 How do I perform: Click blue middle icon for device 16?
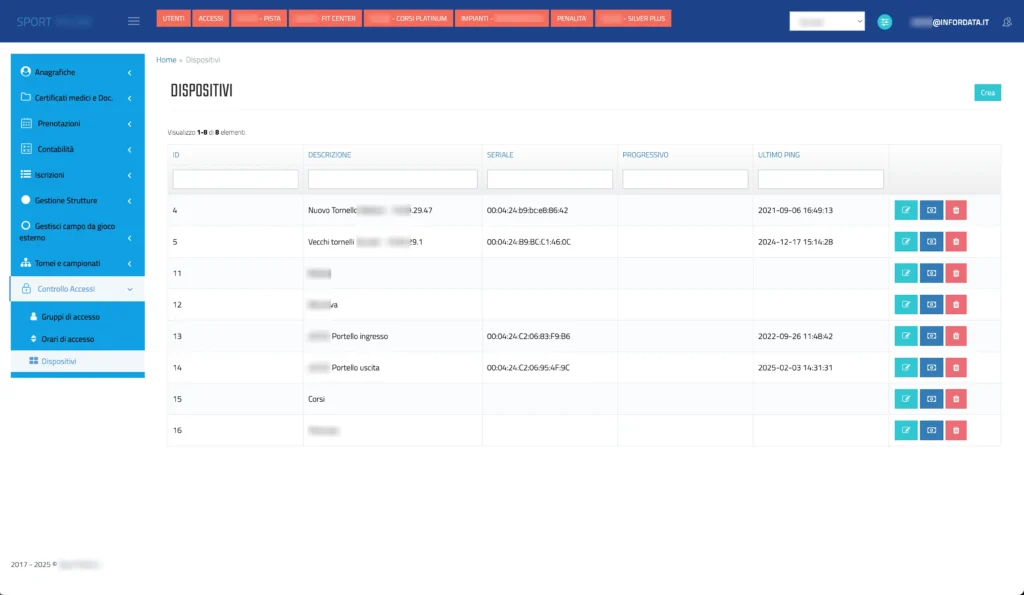[x=931, y=431]
